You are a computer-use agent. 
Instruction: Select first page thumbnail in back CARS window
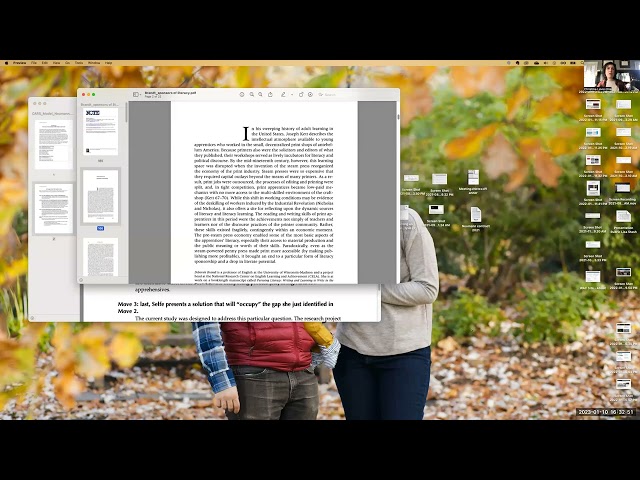tap(53, 144)
